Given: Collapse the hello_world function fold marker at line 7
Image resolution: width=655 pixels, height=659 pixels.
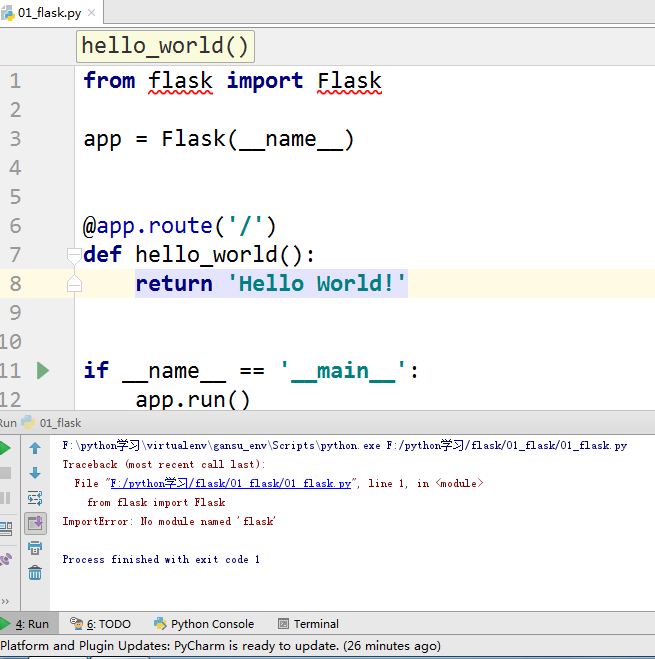Looking at the screenshot, I should pos(74,255).
